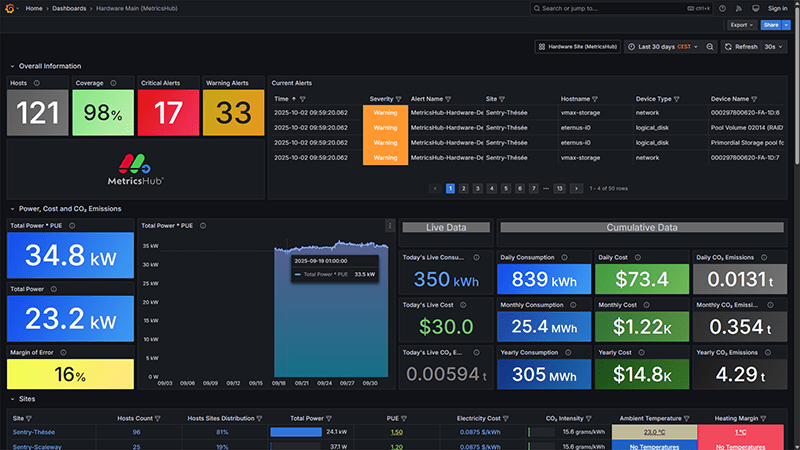
Task: Open the 30s refresh interval dropdown
Action: tap(774, 47)
